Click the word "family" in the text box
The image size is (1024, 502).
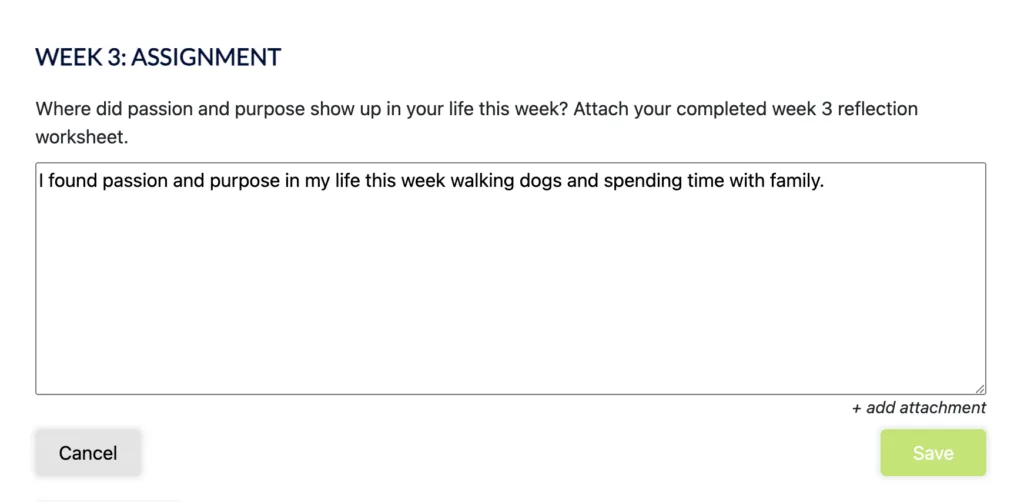pos(793,183)
